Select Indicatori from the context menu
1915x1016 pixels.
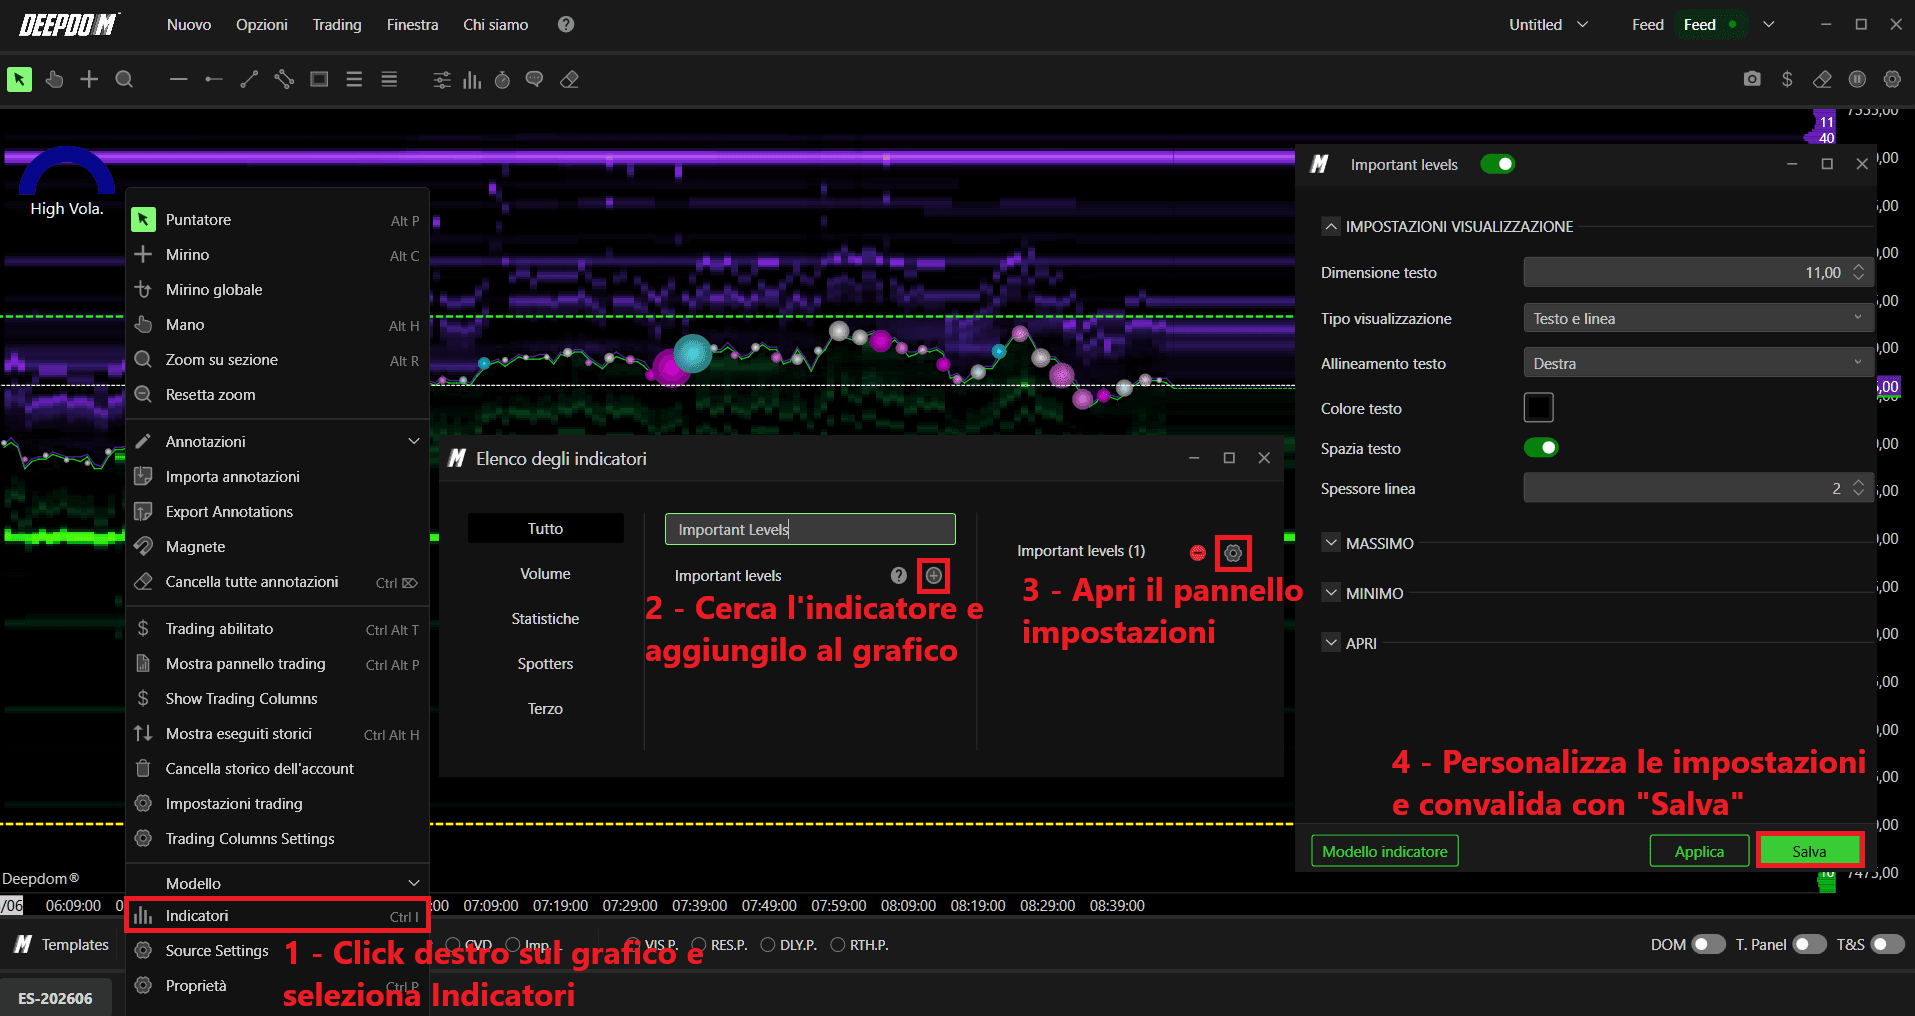(277, 916)
